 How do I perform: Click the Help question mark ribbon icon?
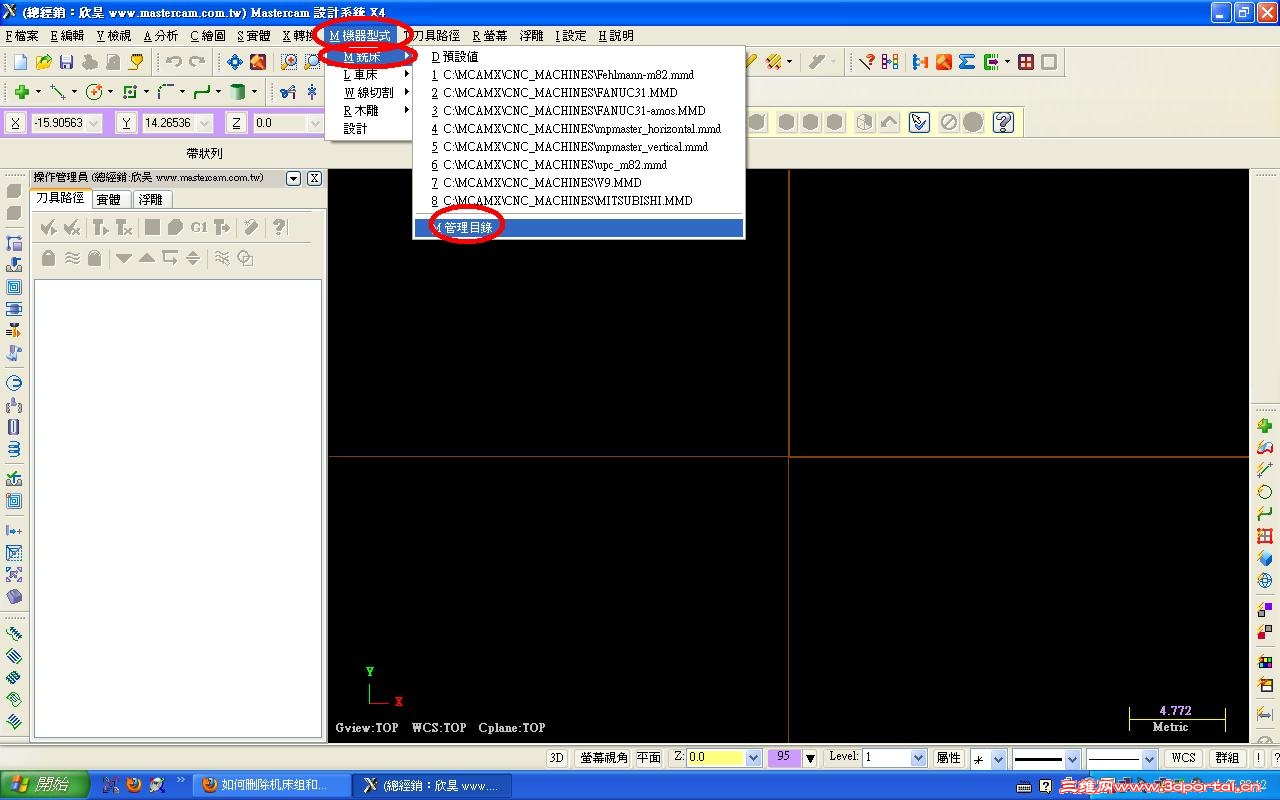[x=1003, y=122]
